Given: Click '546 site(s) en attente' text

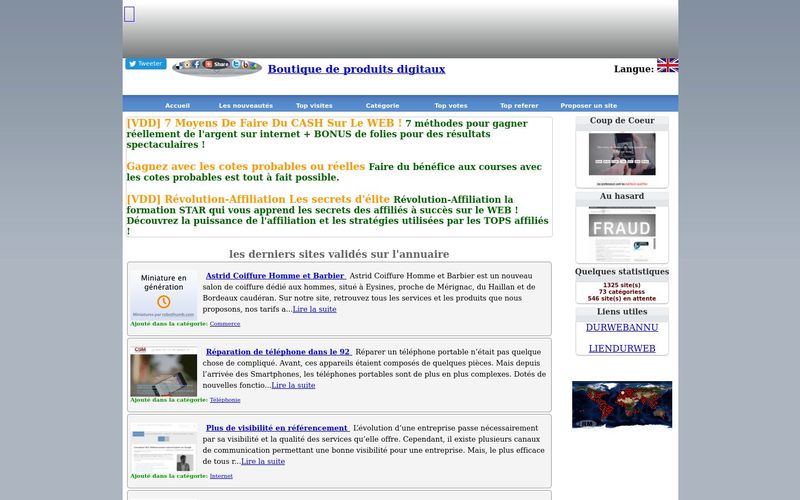Looking at the screenshot, I should [622, 298].
